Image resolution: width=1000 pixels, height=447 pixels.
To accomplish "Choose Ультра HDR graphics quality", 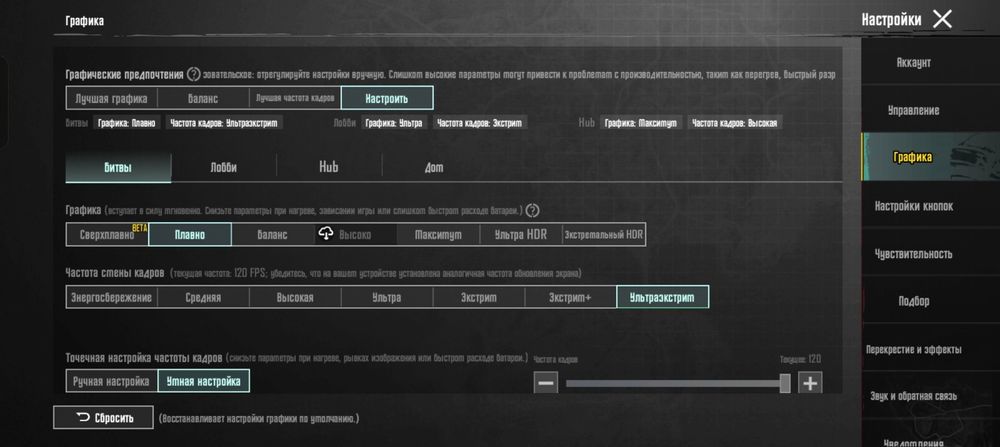I will [521, 235].
